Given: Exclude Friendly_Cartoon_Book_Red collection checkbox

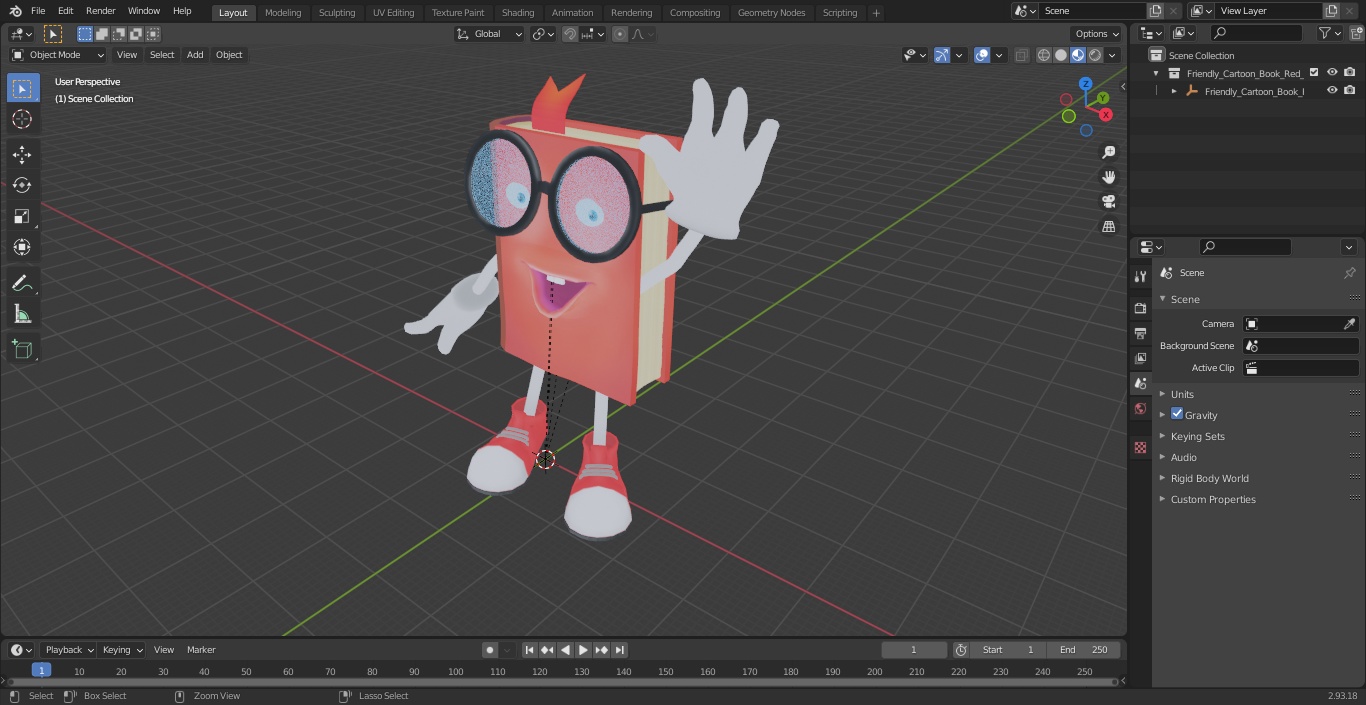Looking at the screenshot, I should click(x=1314, y=72).
